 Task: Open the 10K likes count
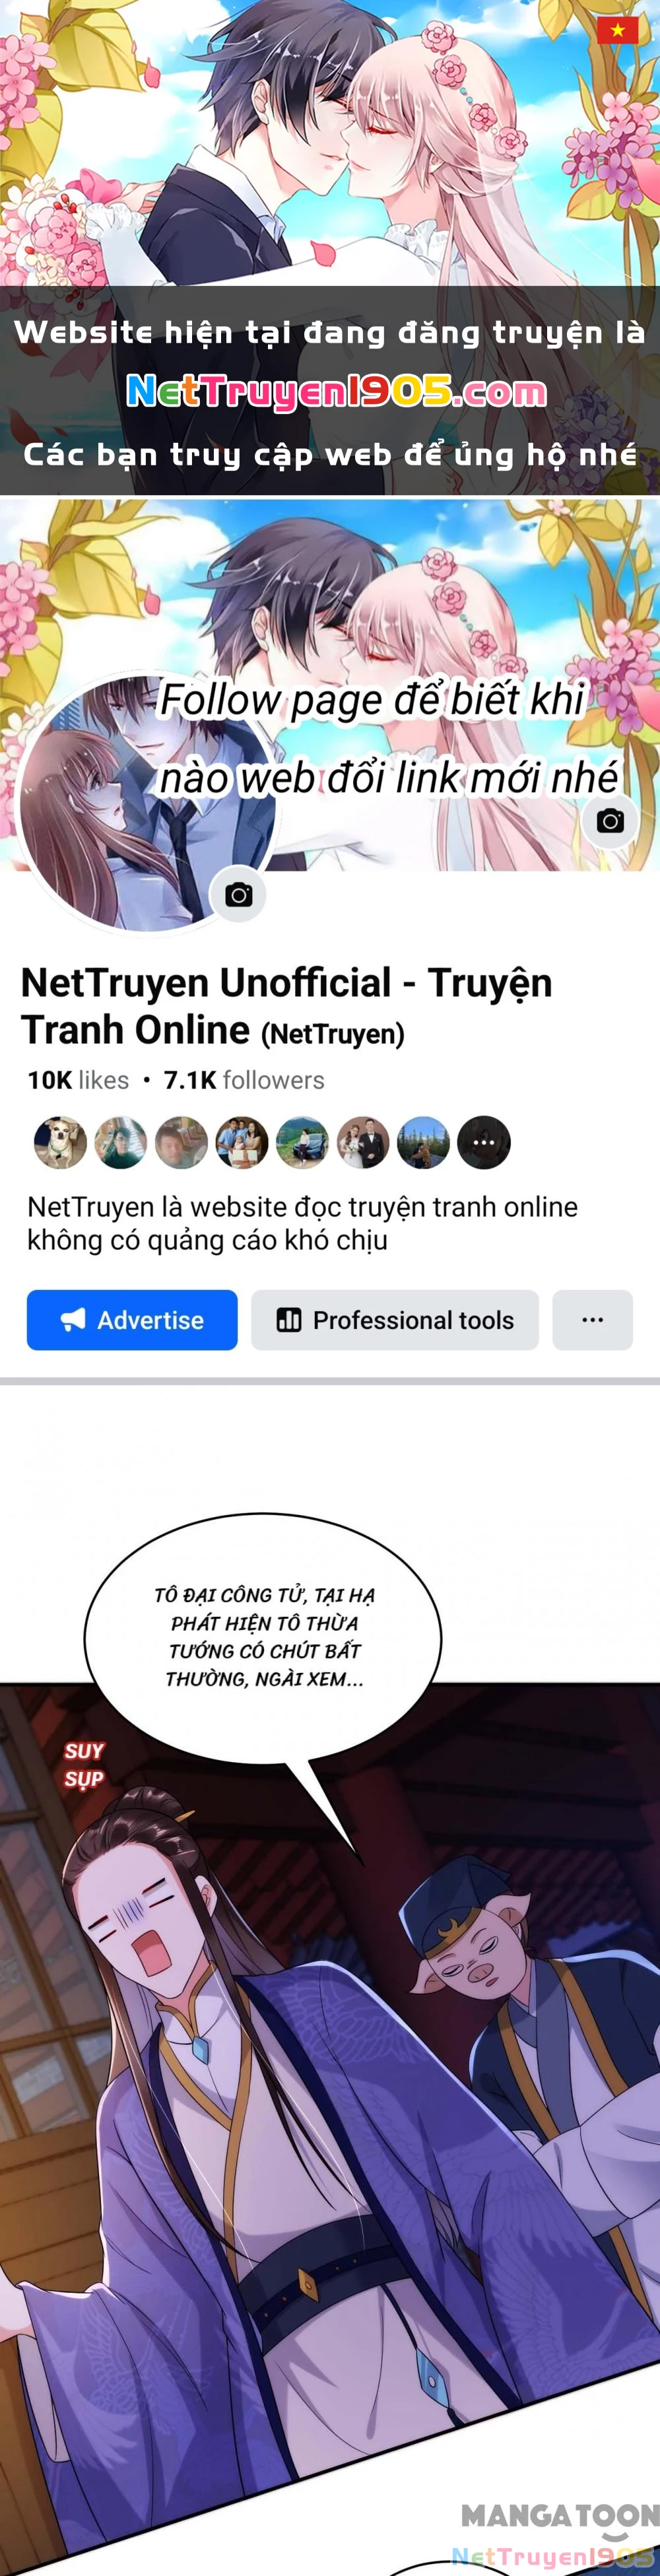(78, 1080)
